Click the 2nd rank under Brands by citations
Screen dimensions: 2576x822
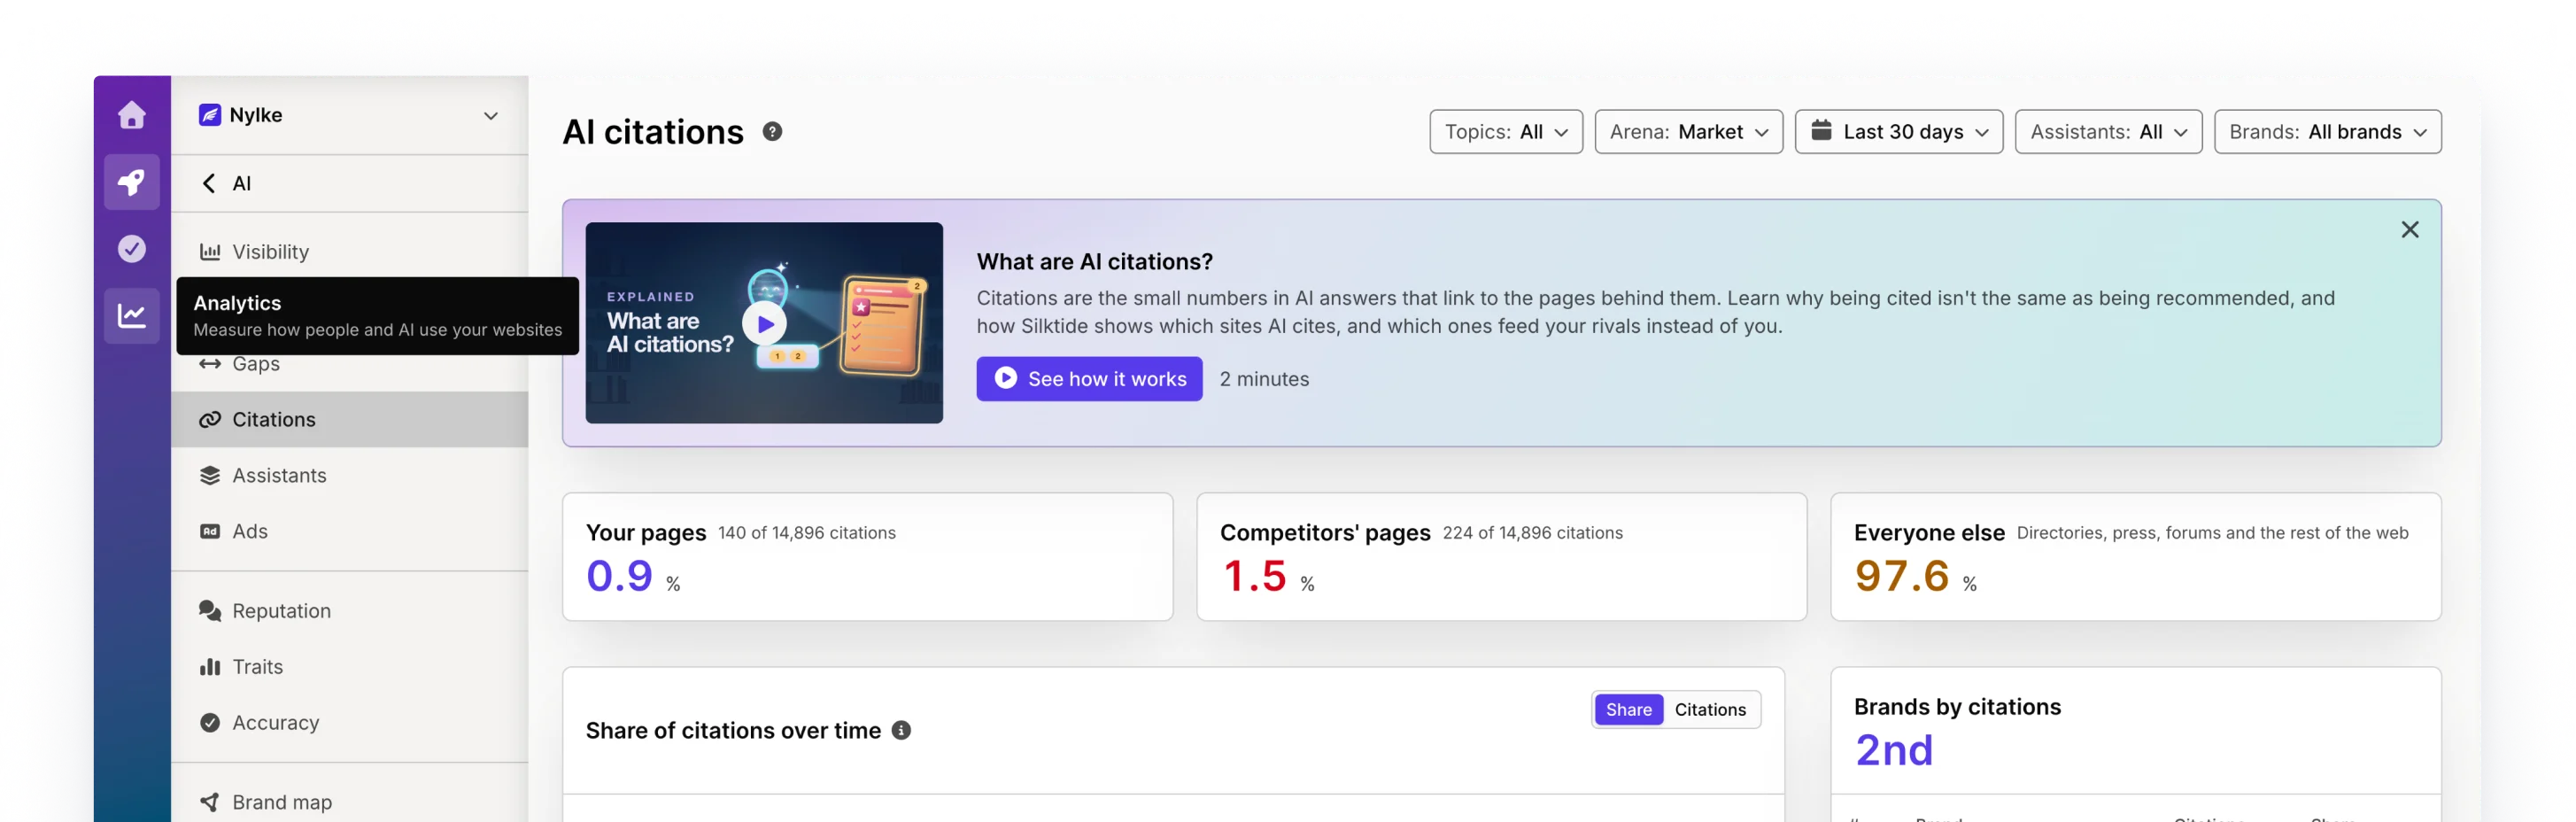click(x=1894, y=750)
